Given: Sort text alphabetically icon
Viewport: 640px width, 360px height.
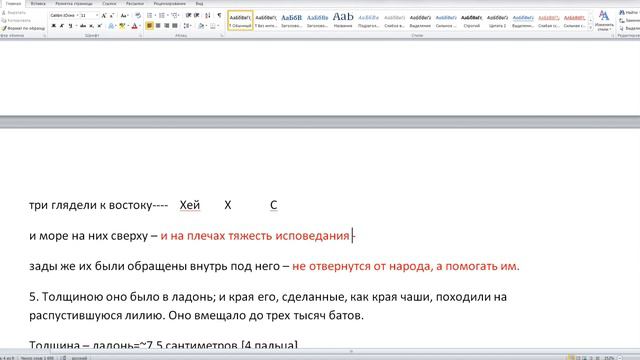Looking at the screenshot, I should tap(208, 16).
